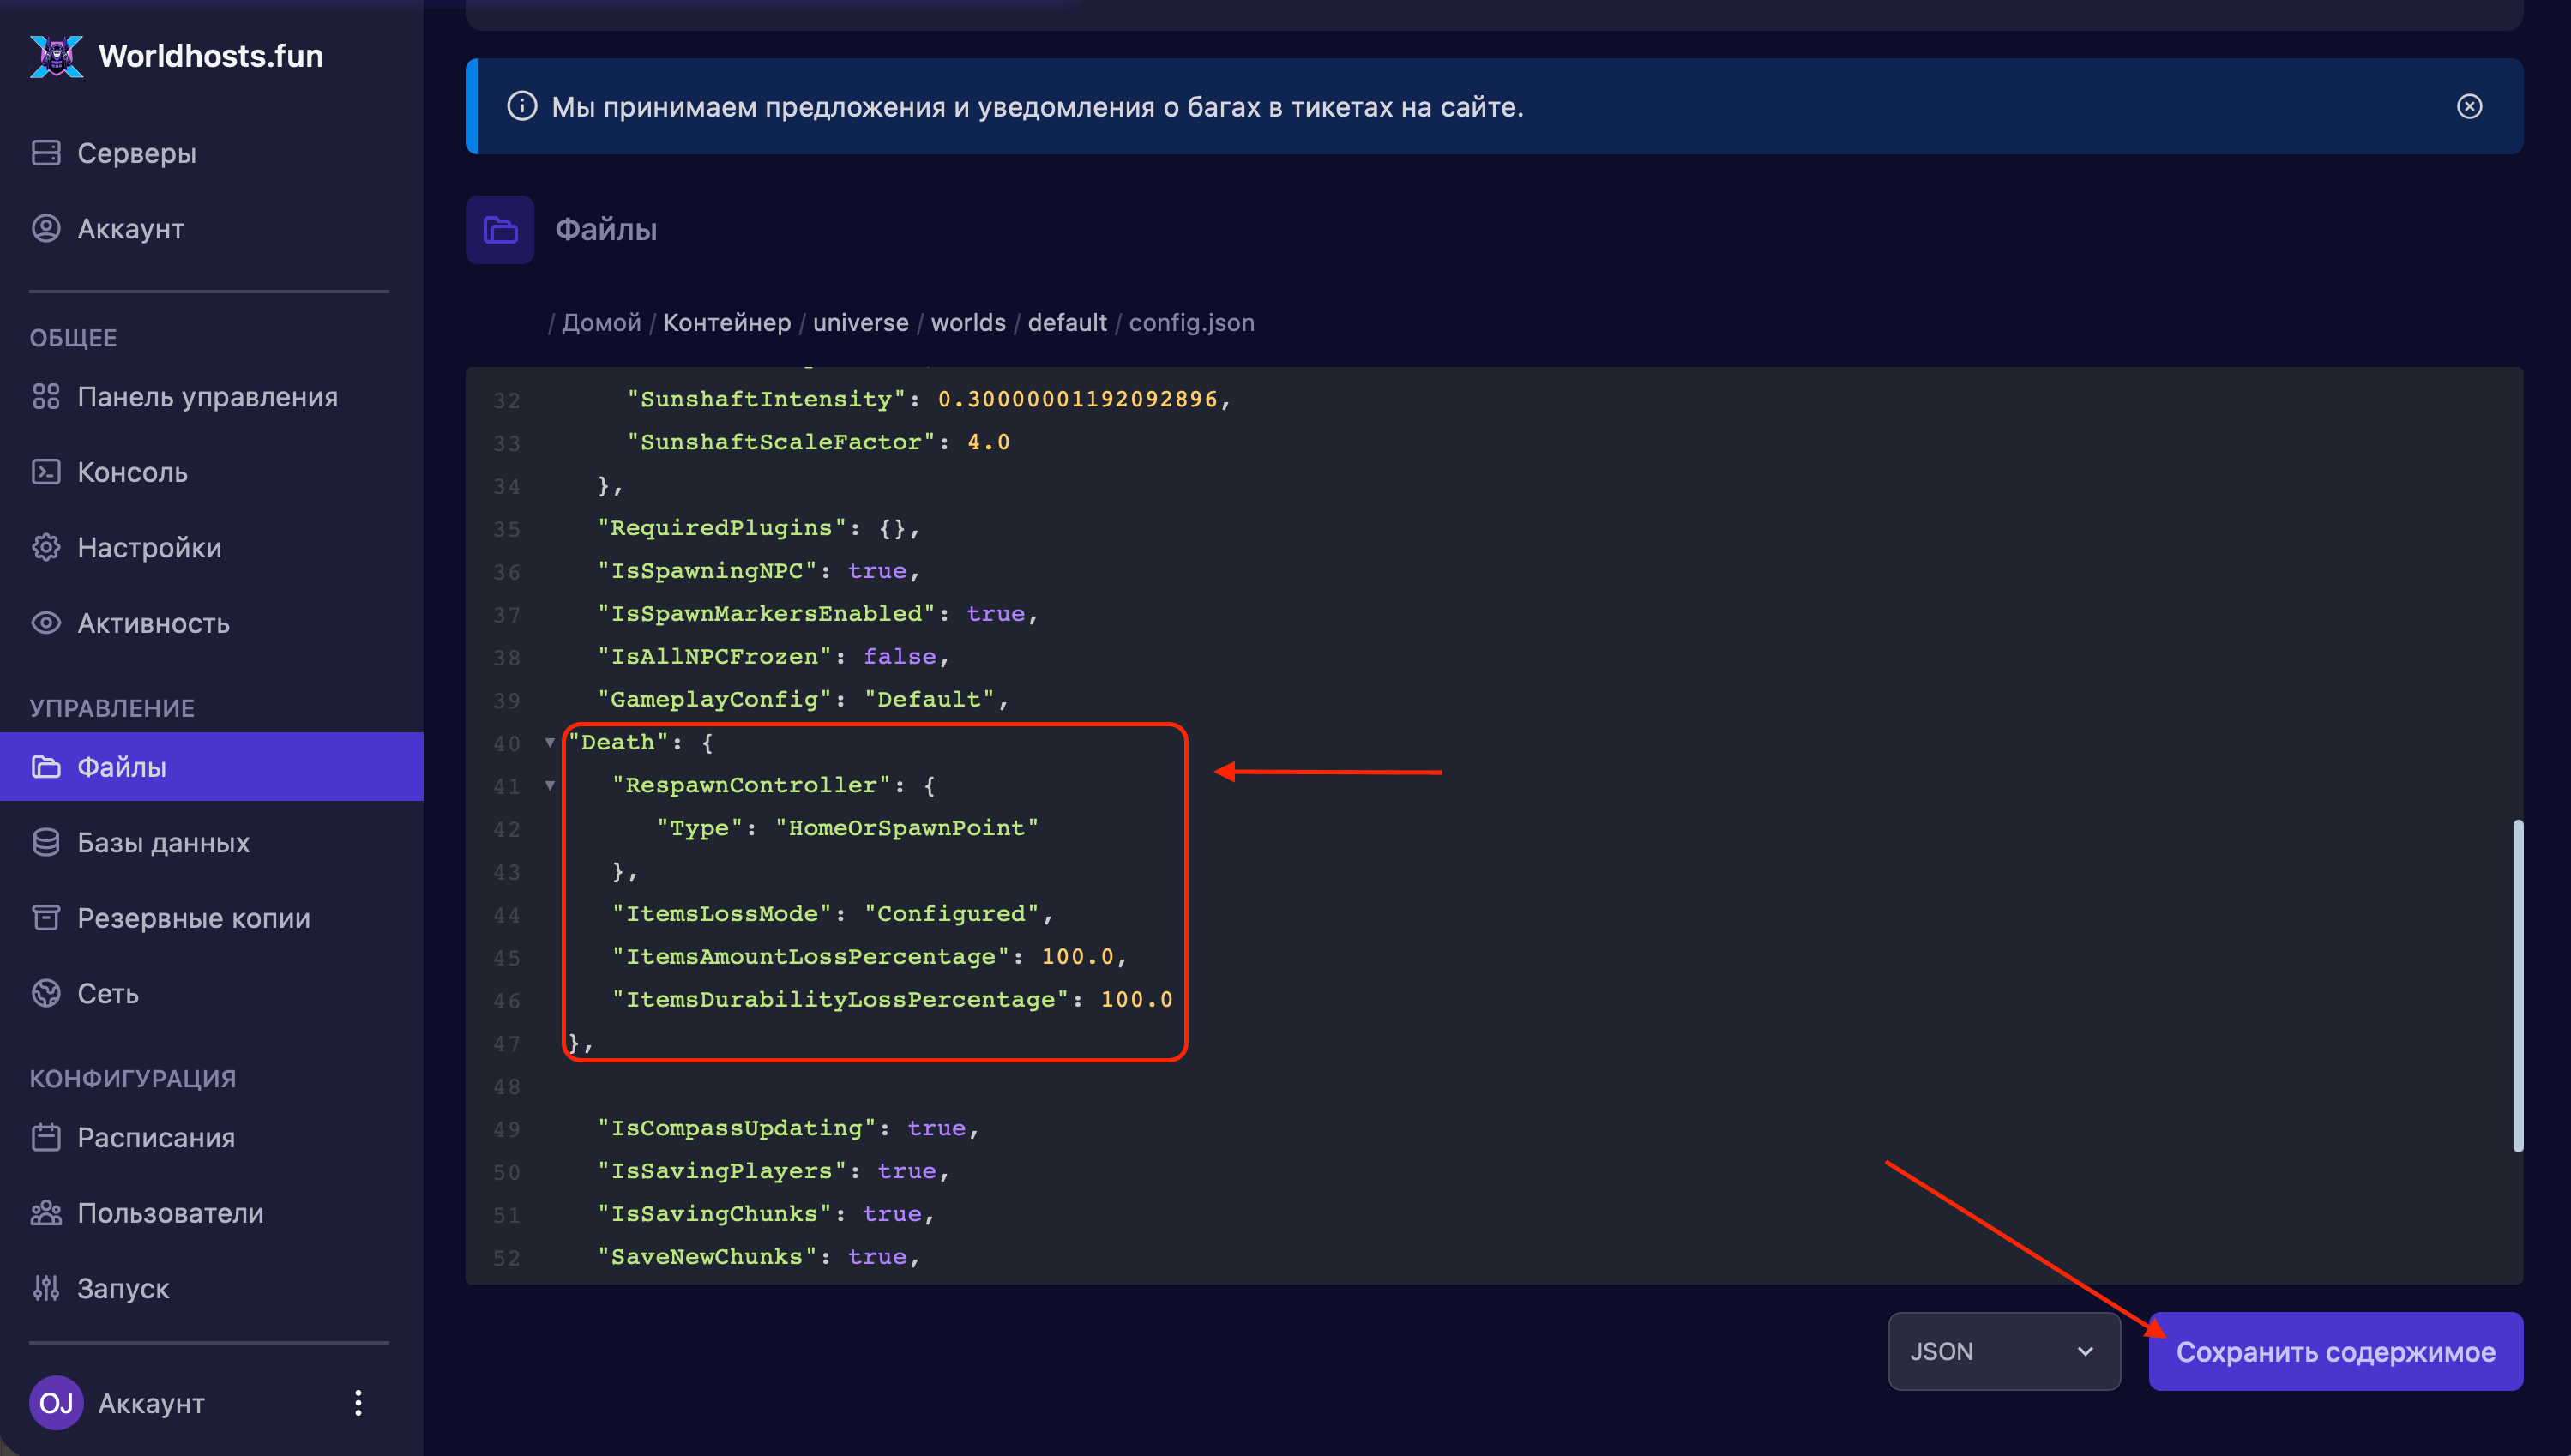Open Базы данных via the database icon
This screenshot has width=2571, height=1456.
point(46,842)
